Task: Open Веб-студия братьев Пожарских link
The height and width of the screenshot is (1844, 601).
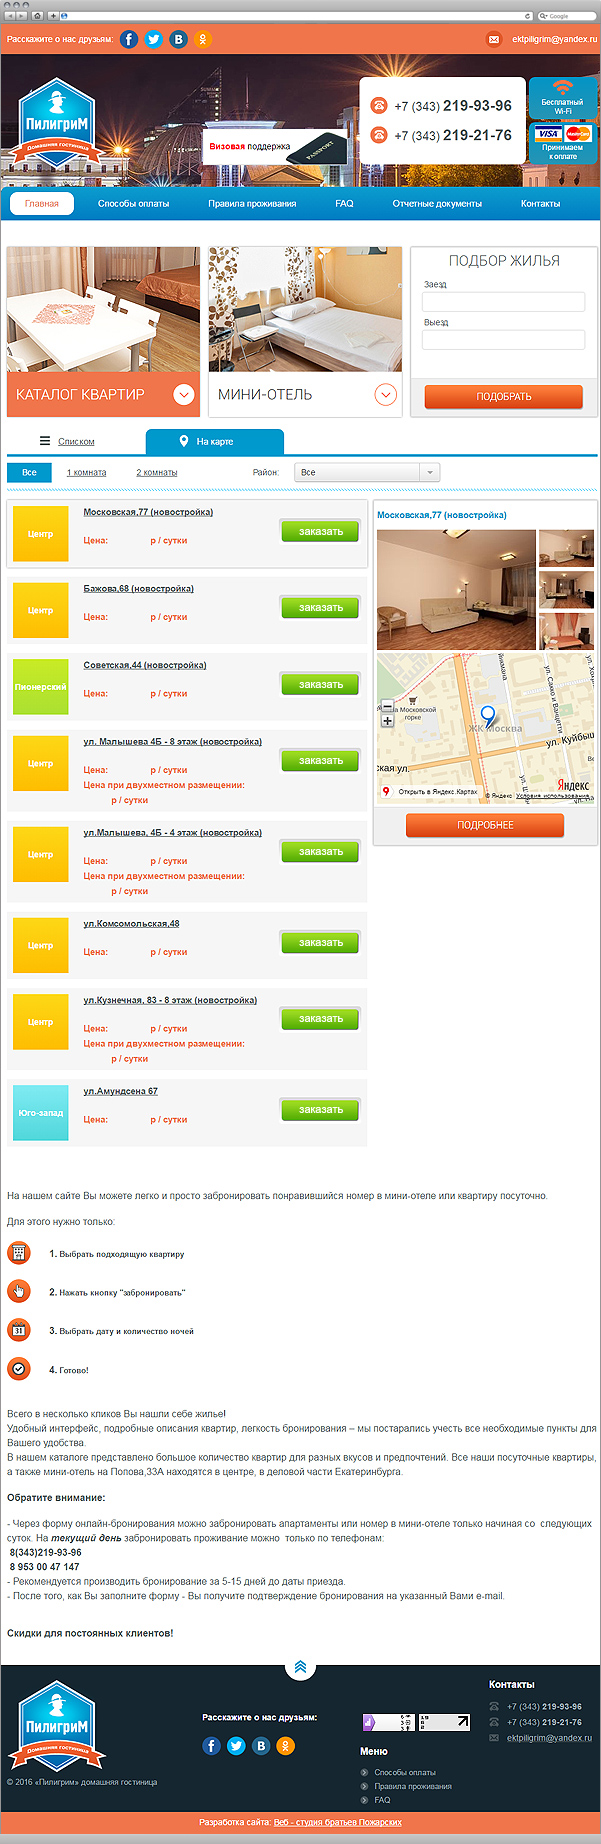Action: (x=338, y=1823)
